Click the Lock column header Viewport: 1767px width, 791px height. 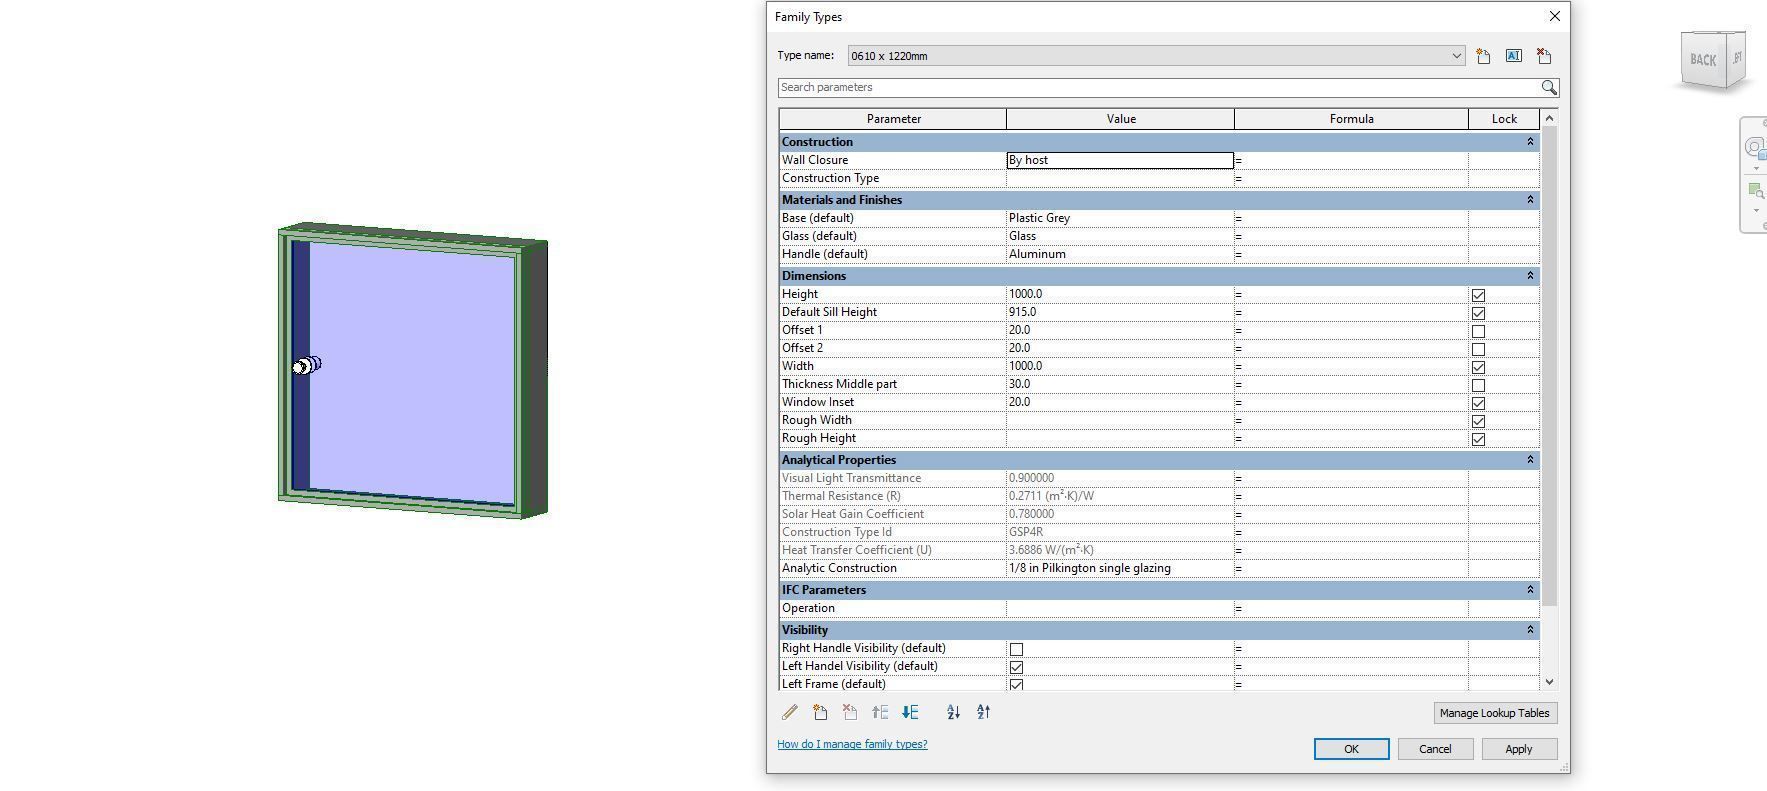(1504, 119)
